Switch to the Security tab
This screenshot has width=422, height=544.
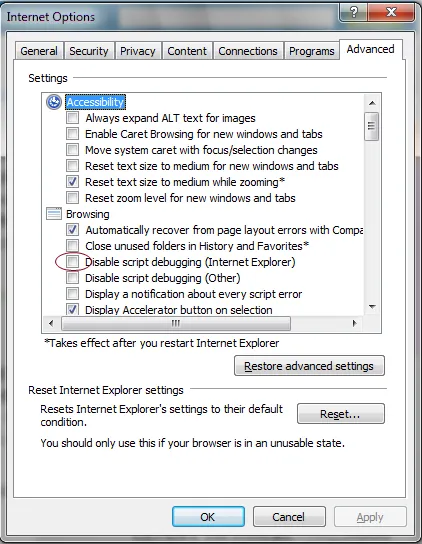(89, 51)
